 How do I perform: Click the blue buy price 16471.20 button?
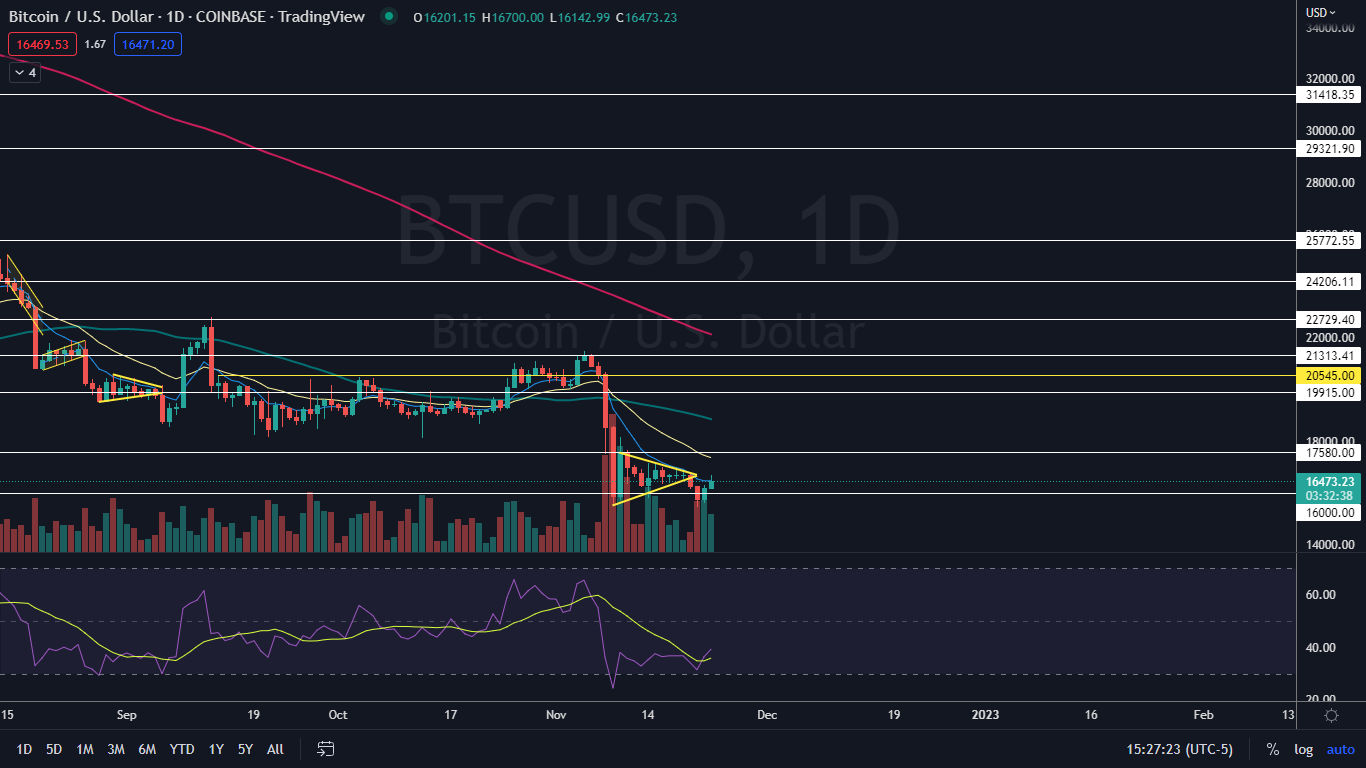click(x=147, y=44)
